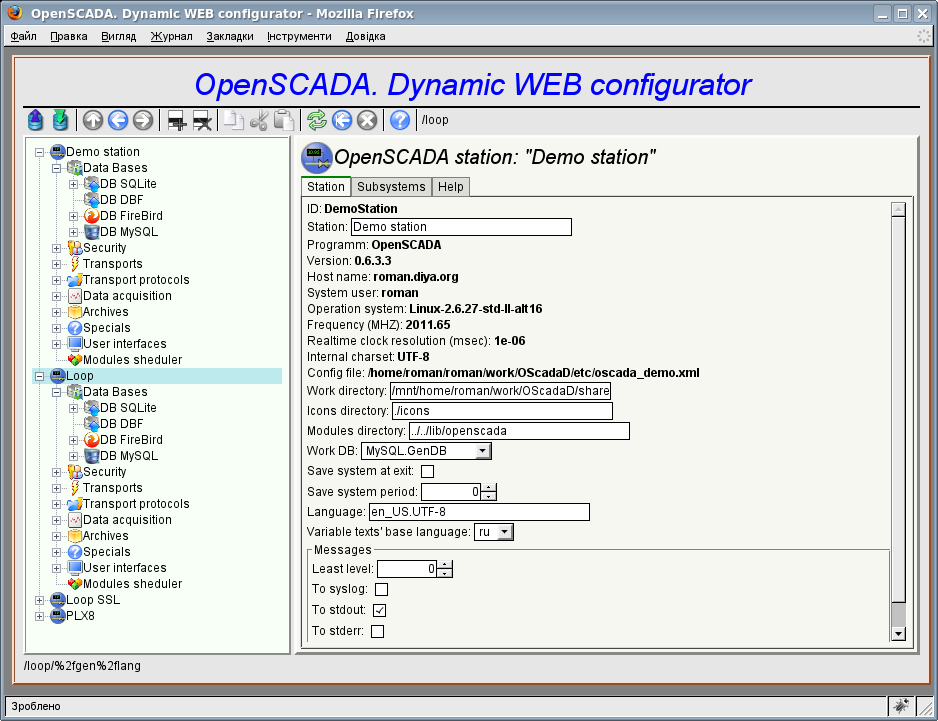The height and width of the screenshot is (721, 938).
Task: Click the Modules sheduler icon under Demo station
Action: [x=75, y=360]
